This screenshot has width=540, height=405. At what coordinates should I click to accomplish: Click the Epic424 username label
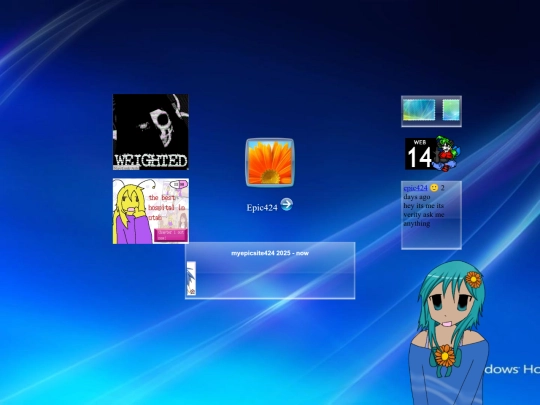pos(262,208)
